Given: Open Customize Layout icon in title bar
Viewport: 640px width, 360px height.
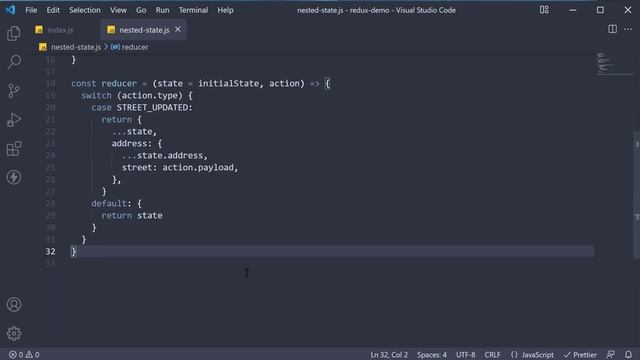Looking at the screenshot, I should 544,10.
